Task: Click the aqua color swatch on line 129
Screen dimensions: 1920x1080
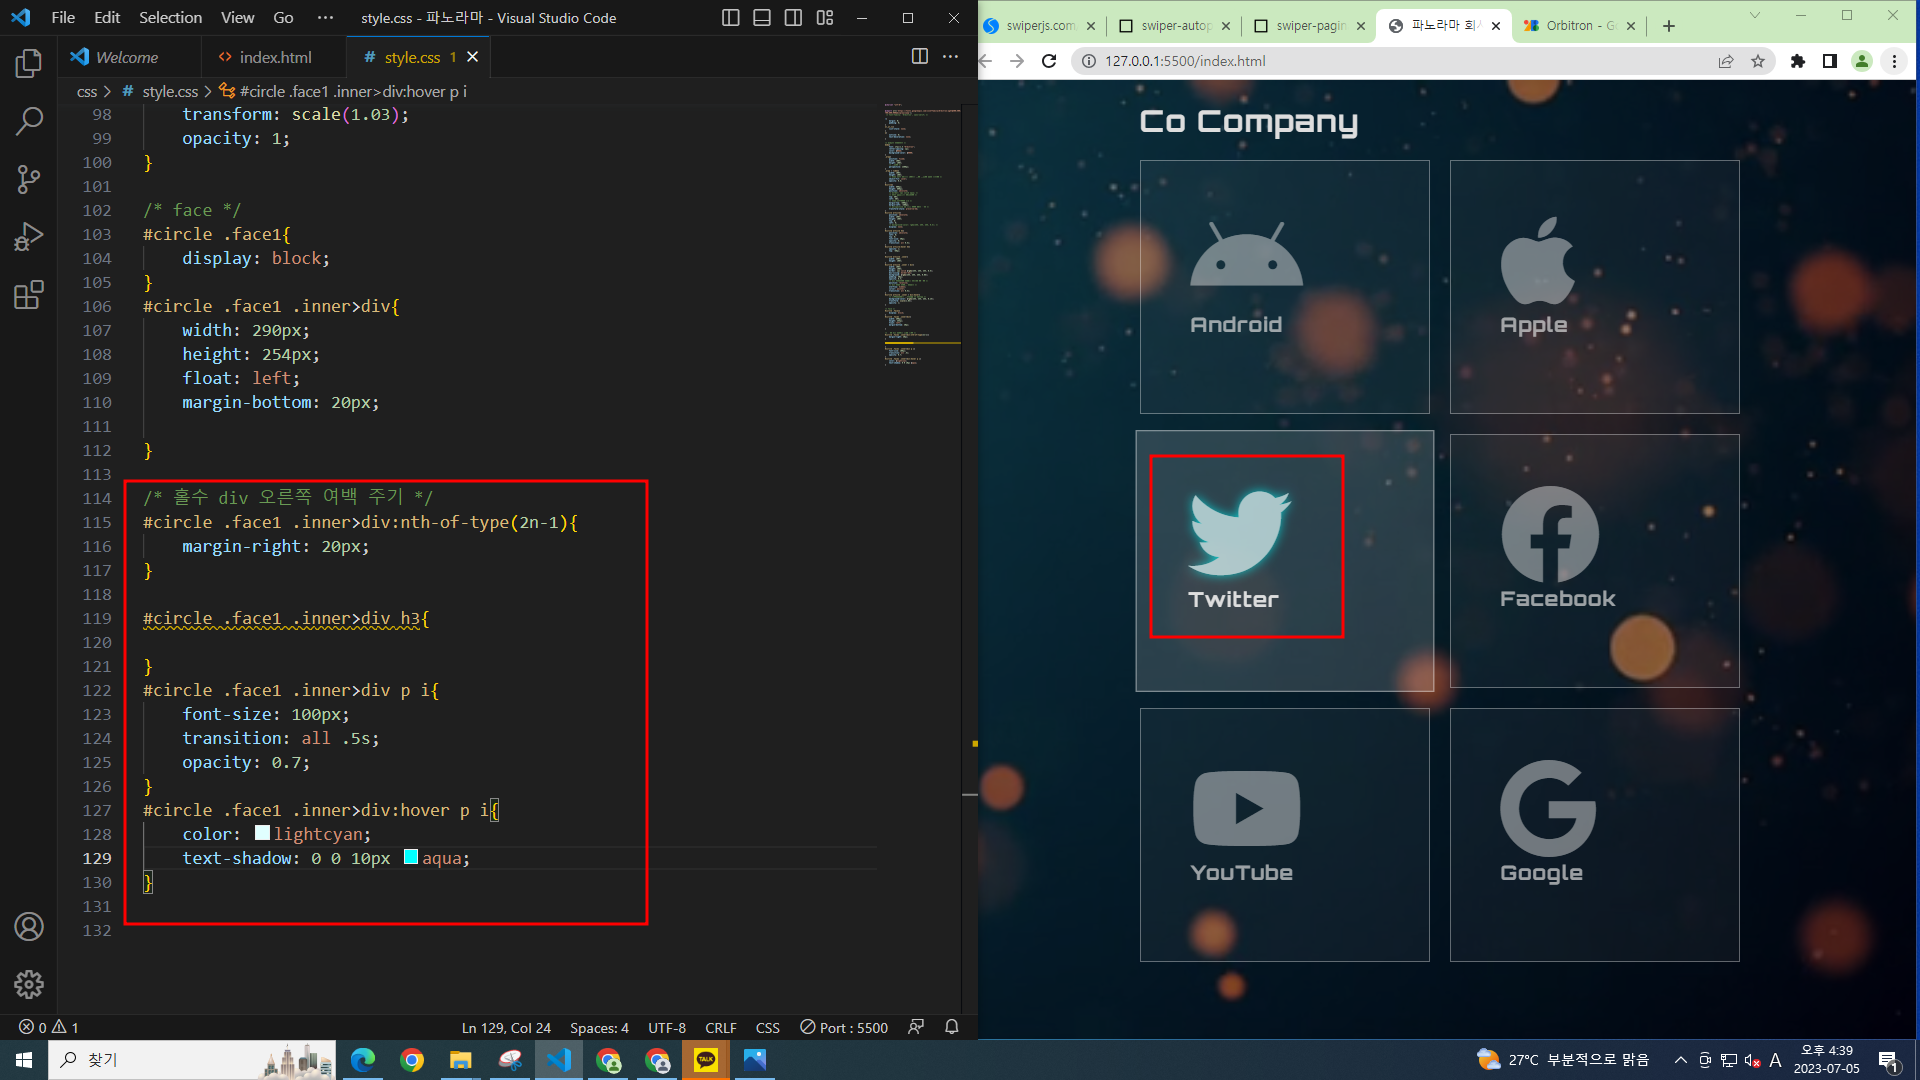Action: tap(410, 857)
